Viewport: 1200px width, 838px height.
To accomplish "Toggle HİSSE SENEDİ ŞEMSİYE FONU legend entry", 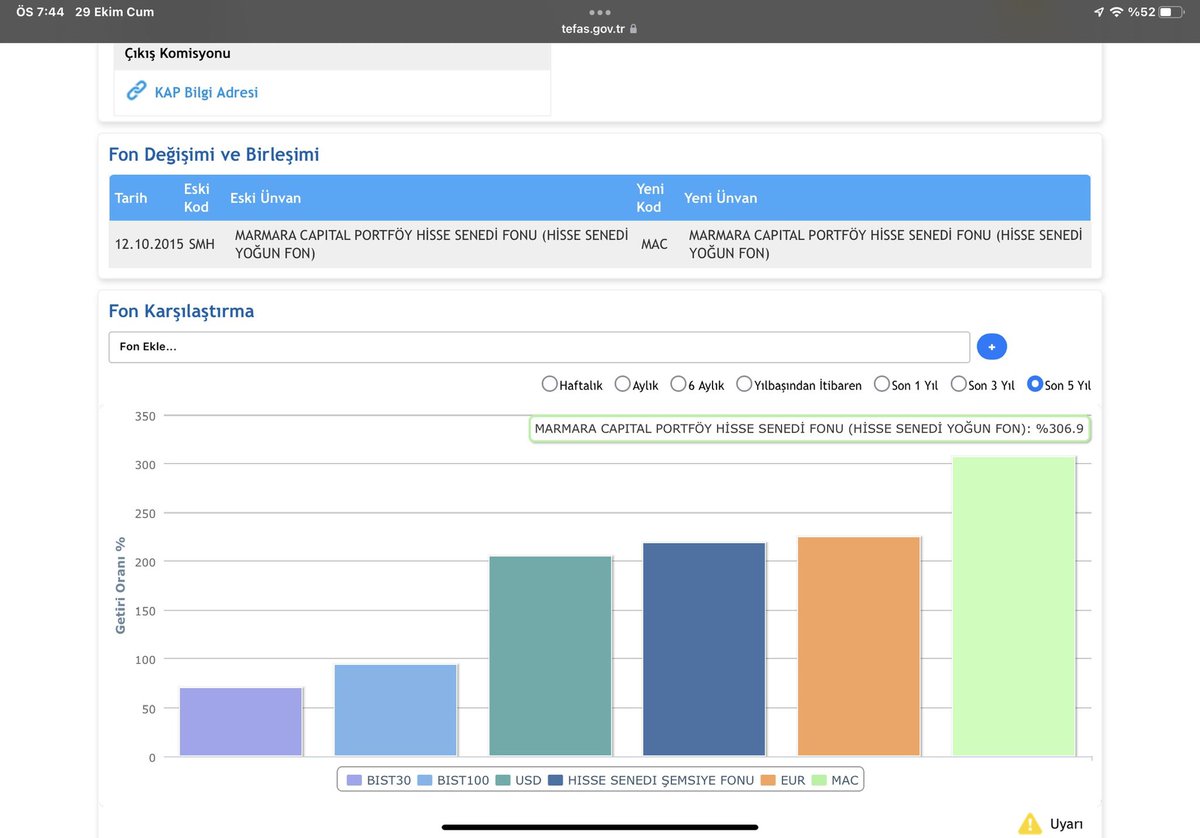I will point(650,780).
